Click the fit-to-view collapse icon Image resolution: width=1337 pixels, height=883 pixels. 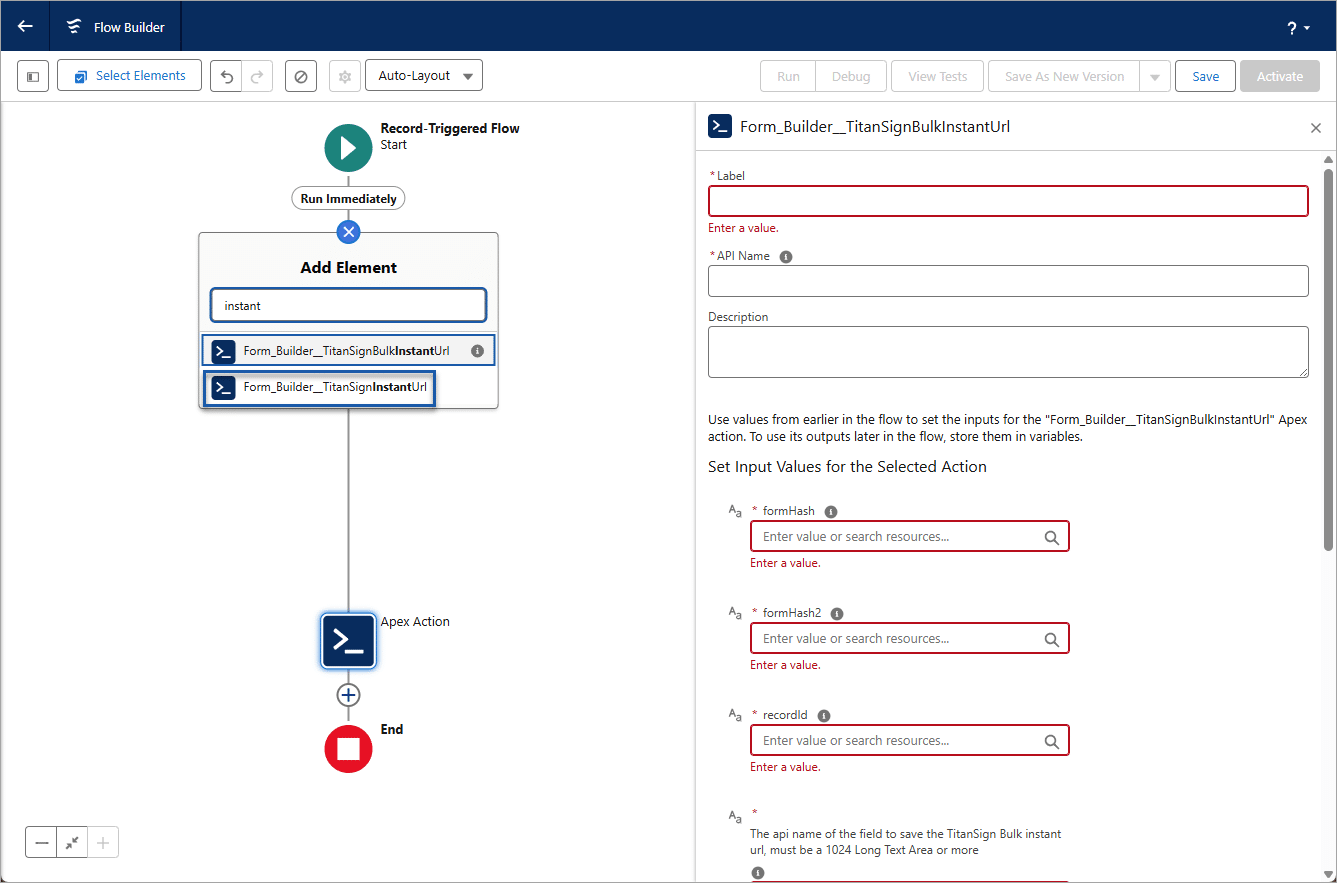pyautogui.click(x=72, y=843)
